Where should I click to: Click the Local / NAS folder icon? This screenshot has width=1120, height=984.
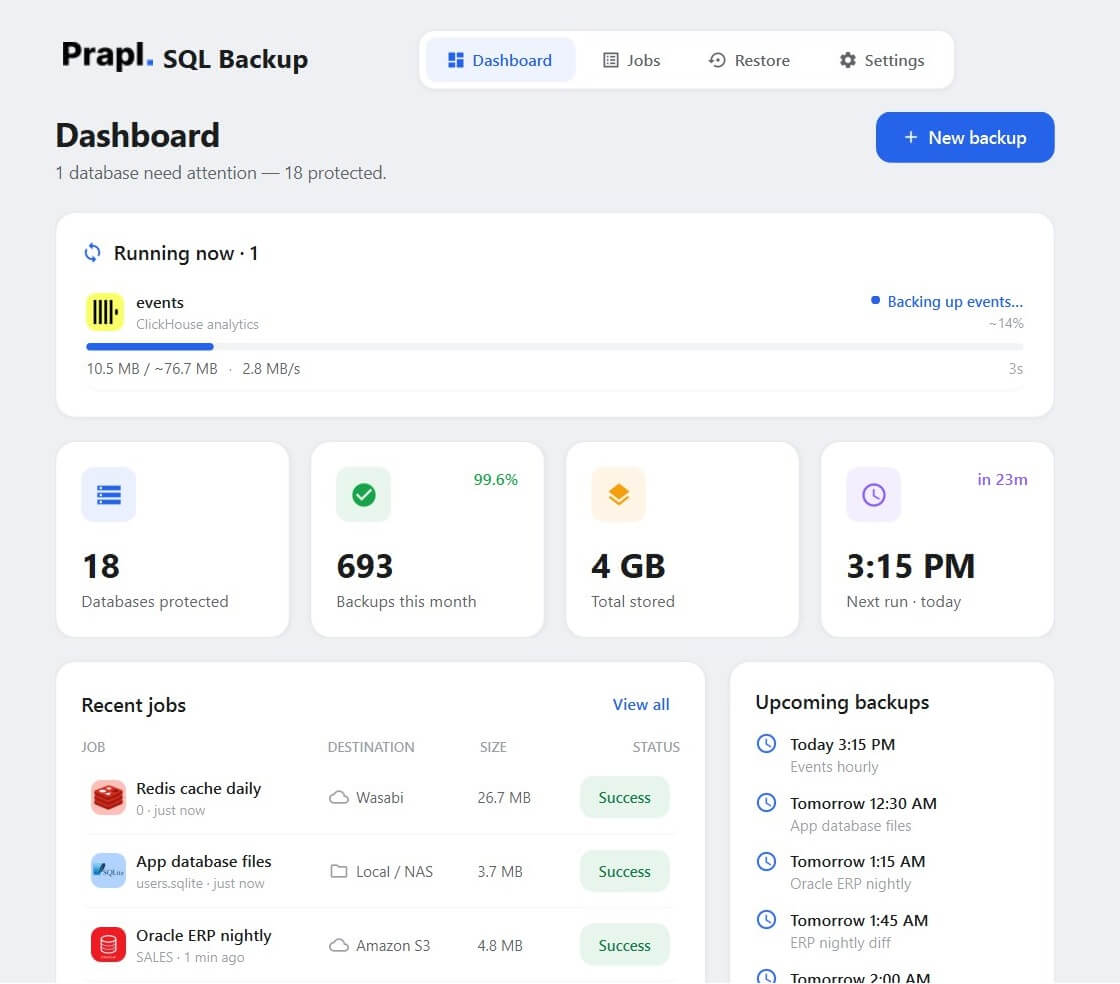click(339, 871)
